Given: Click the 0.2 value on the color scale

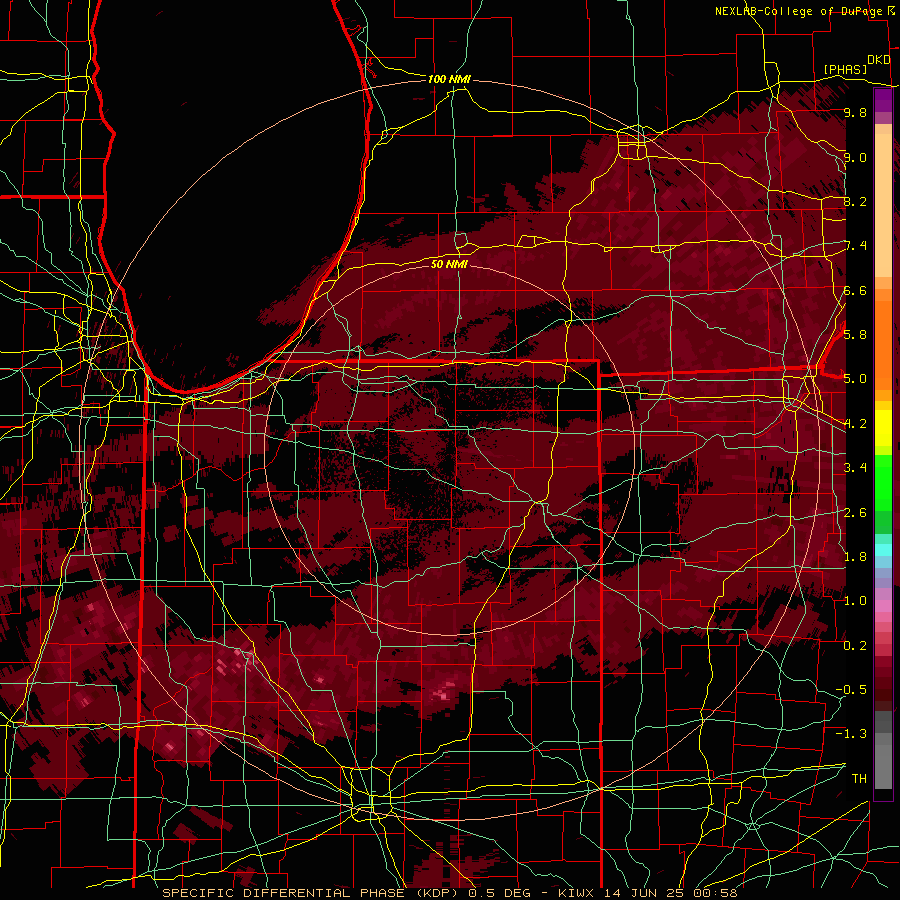Looking at the screenshot, I should [x=855, y=646].
